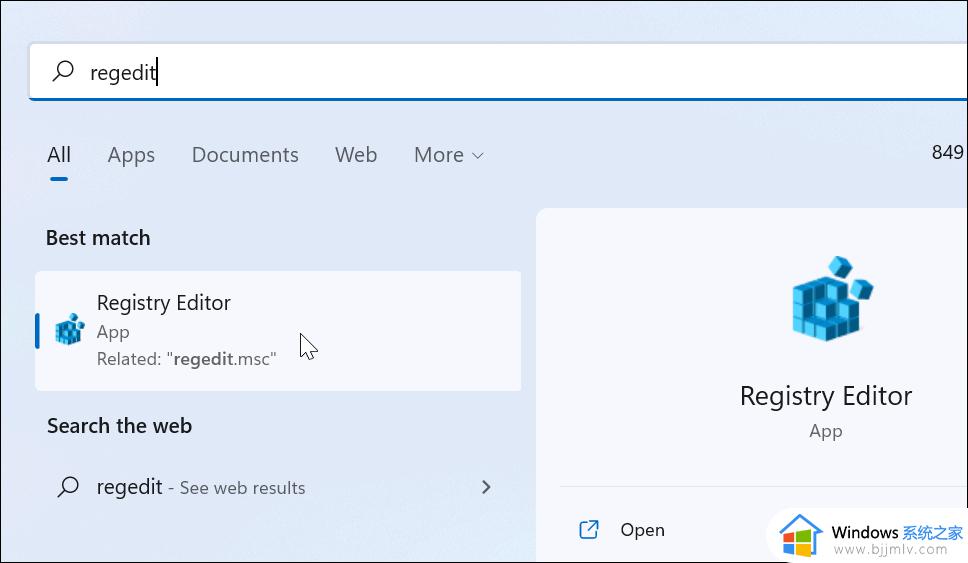Switch to the Web tab
Screen dimensions: 968x563
click(x=356, y=155)
